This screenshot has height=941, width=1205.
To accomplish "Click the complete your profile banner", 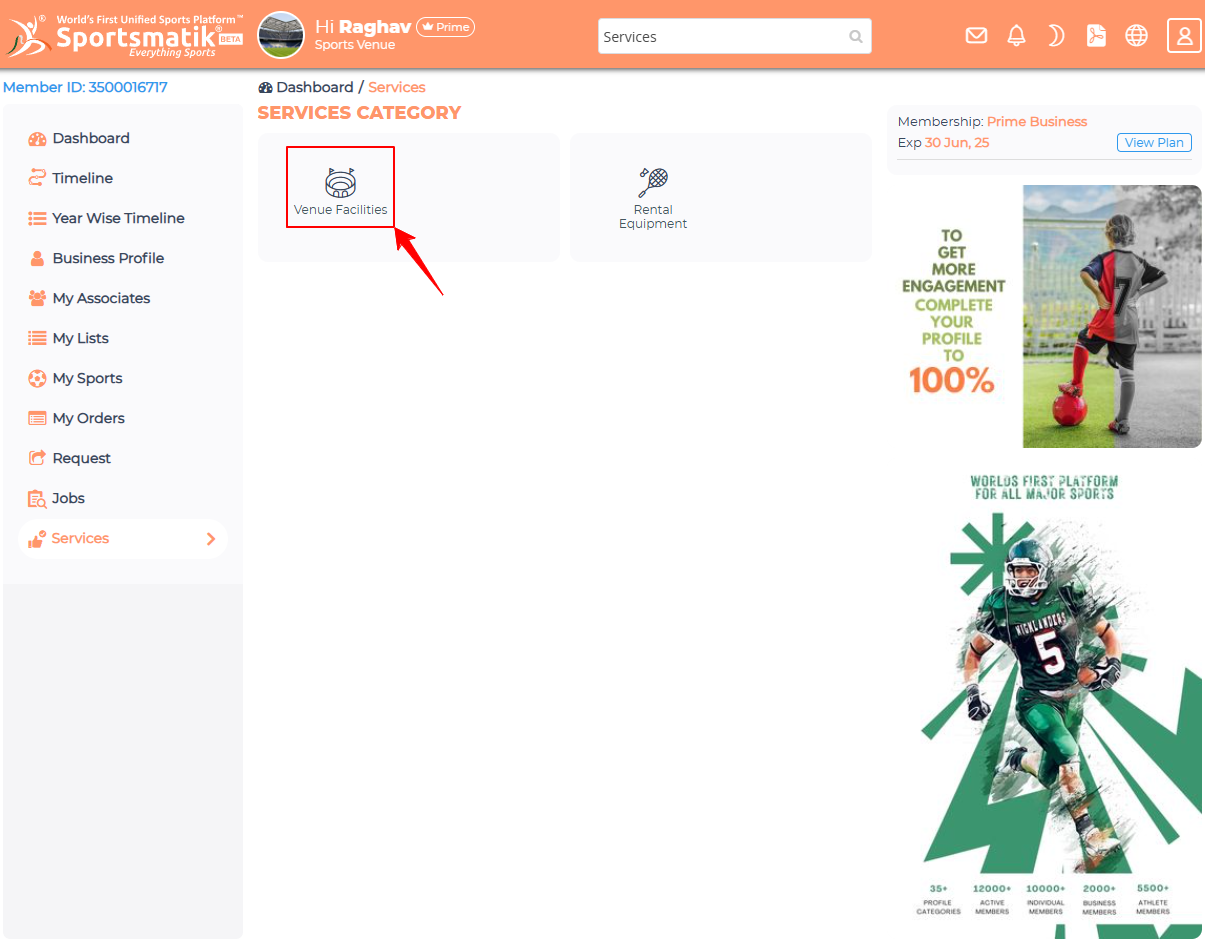I will tap(1044, 316).
